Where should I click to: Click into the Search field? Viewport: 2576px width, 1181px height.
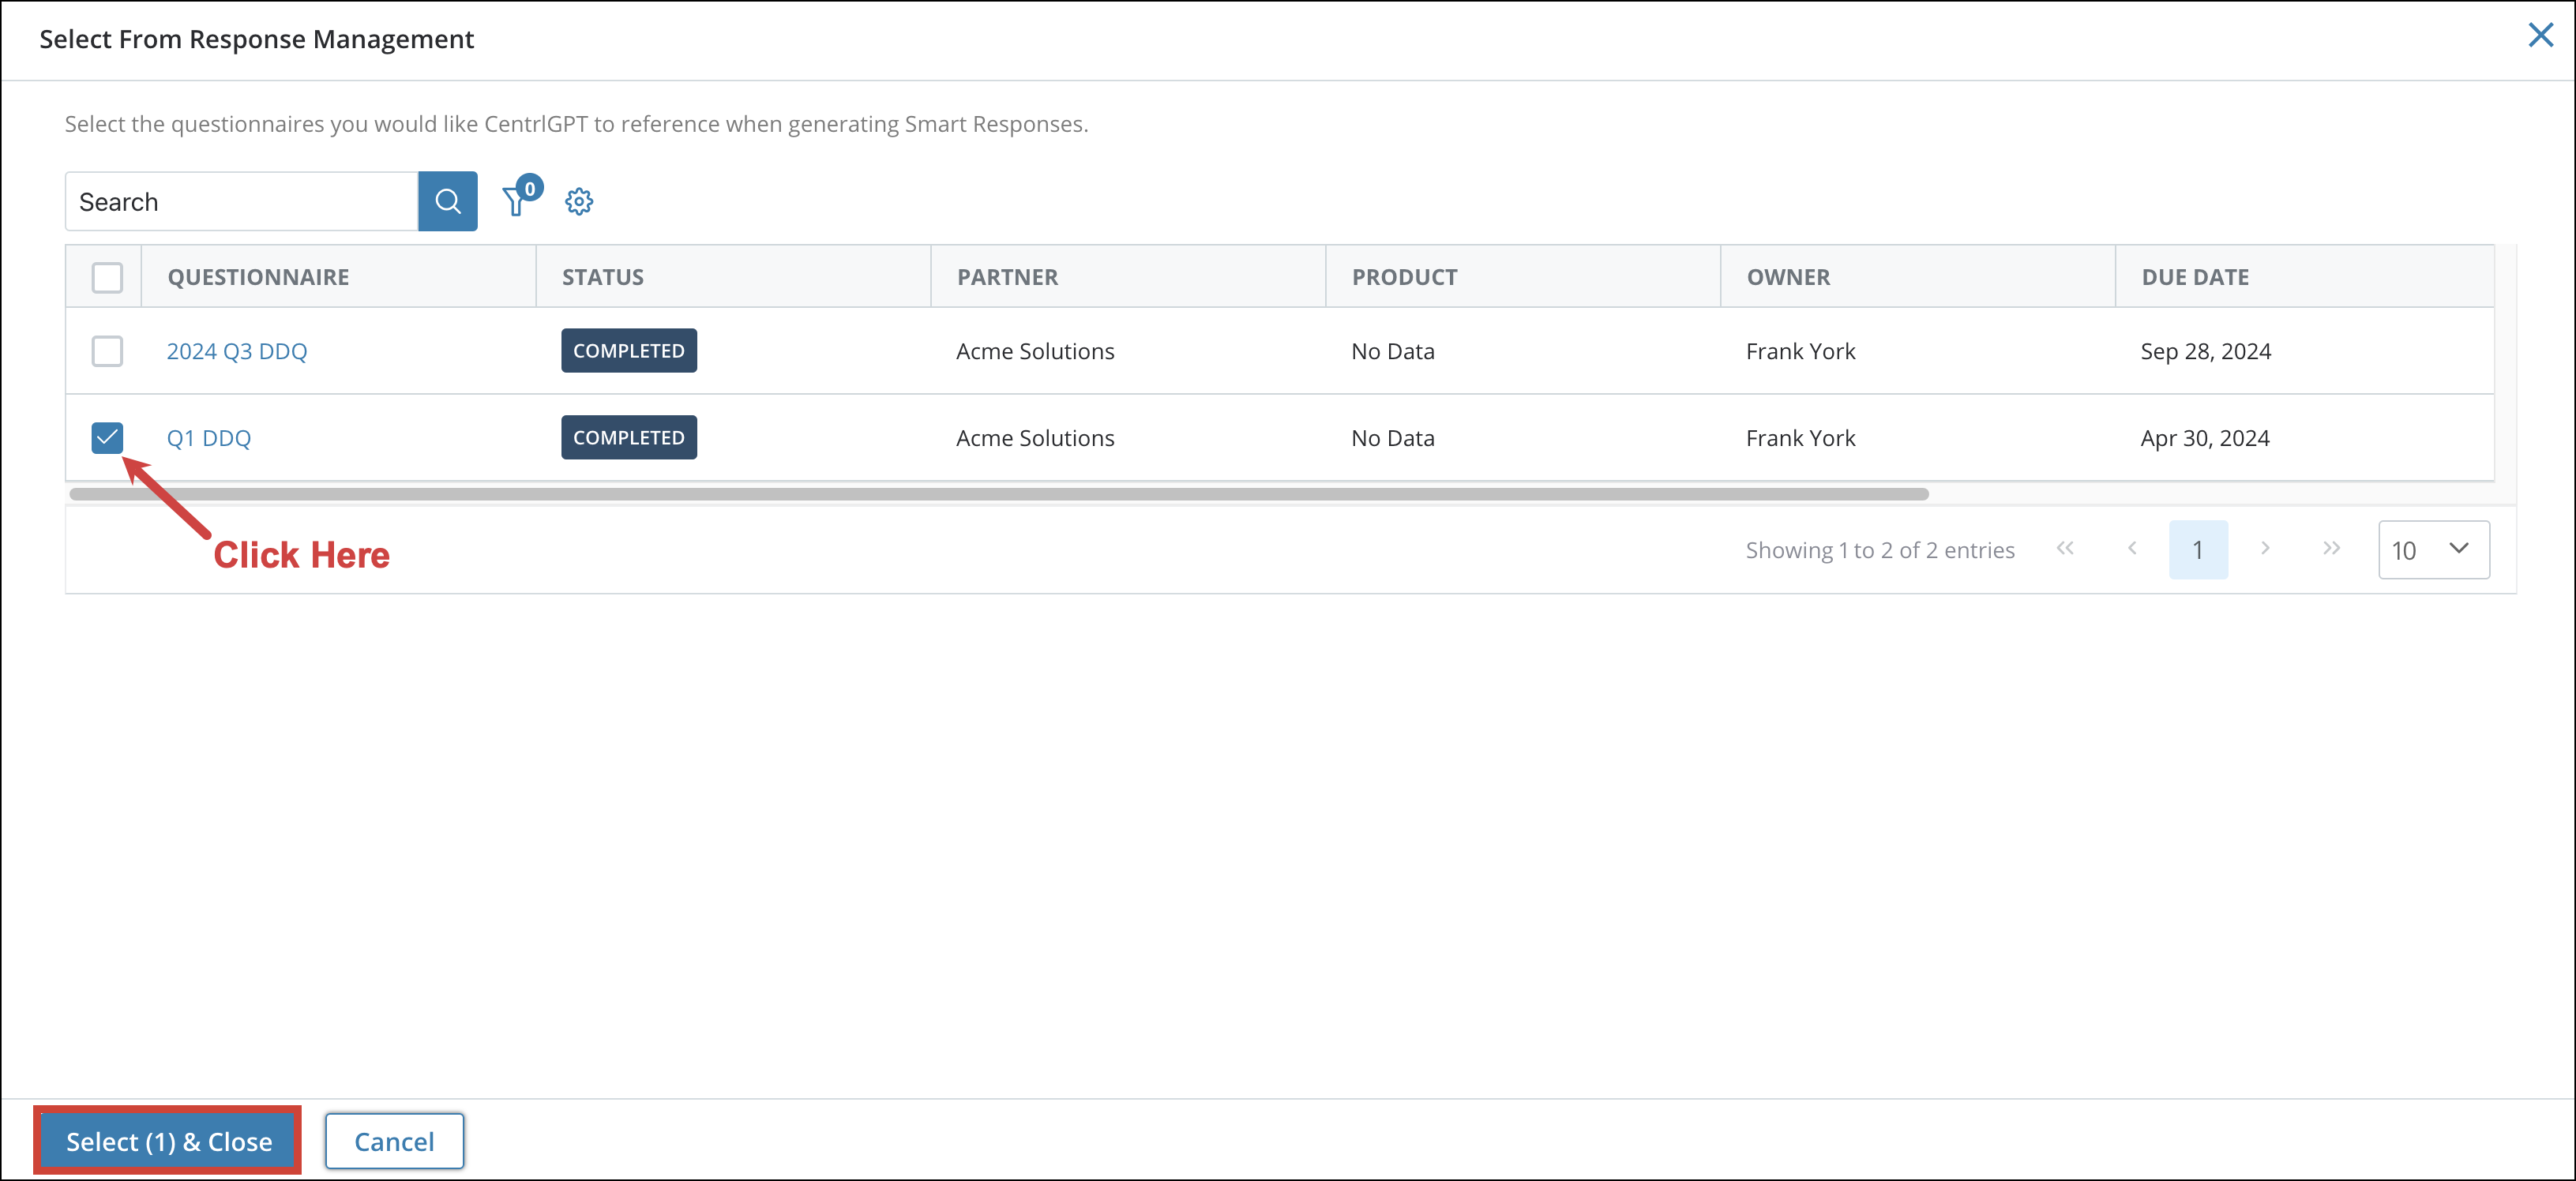242,201
